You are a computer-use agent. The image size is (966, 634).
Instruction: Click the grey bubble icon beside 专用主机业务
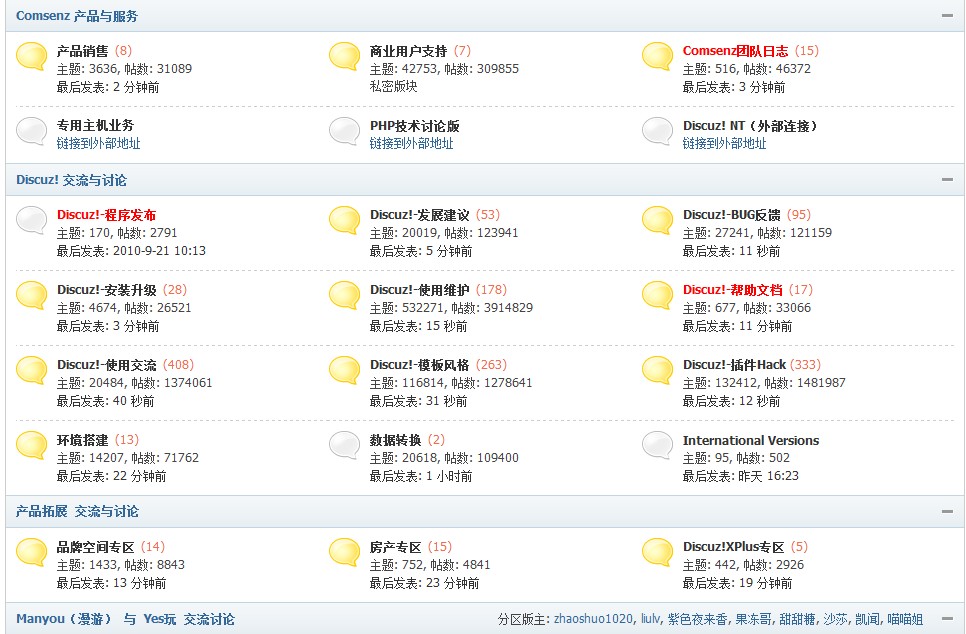coord(31,132)
